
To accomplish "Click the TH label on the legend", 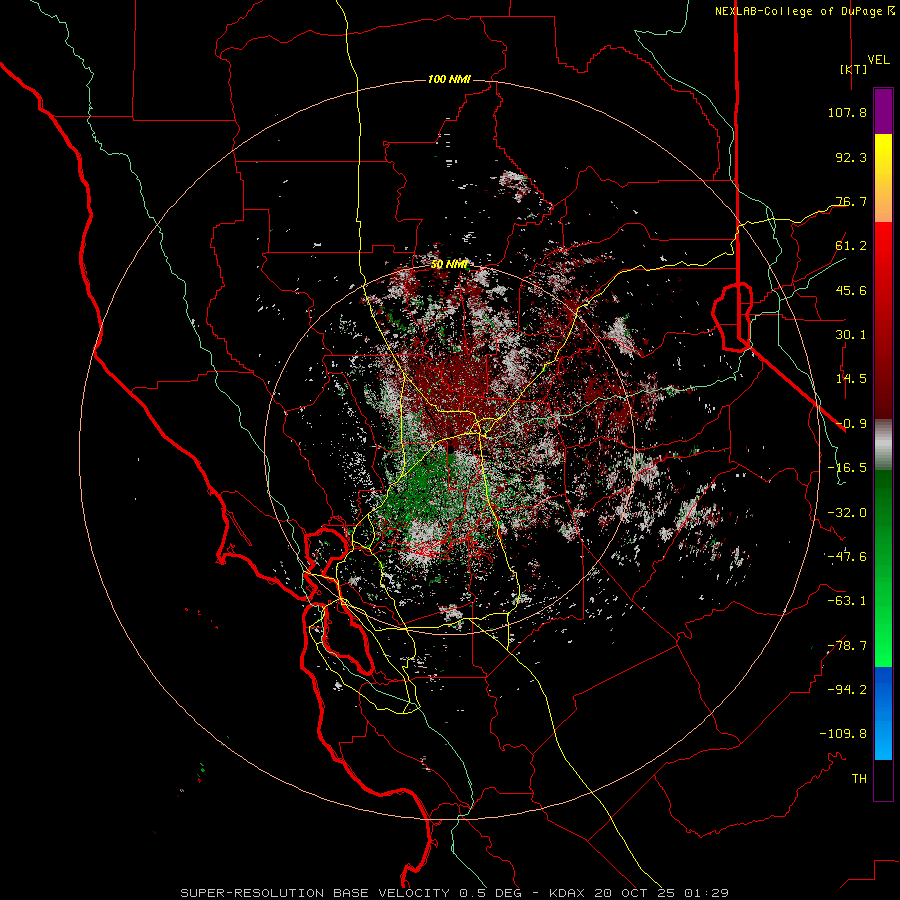I will [x=859, y=779].
